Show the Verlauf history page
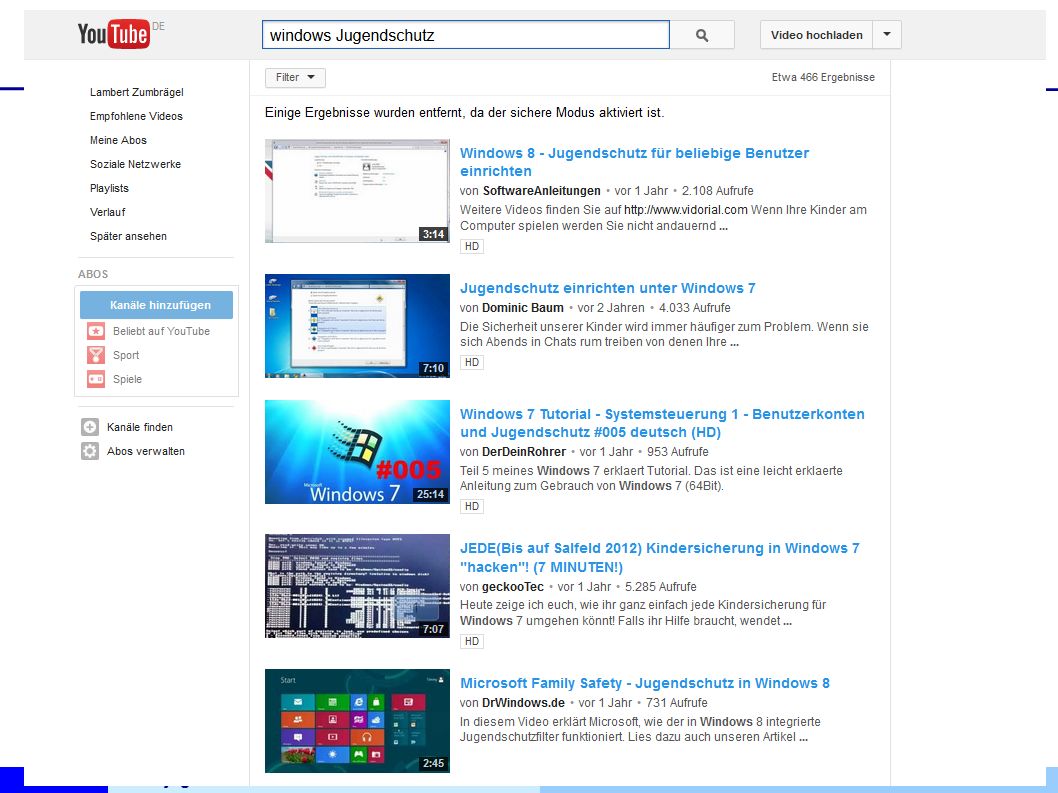The height and width of the screenshot is (793, 1058). pos(107,212)
